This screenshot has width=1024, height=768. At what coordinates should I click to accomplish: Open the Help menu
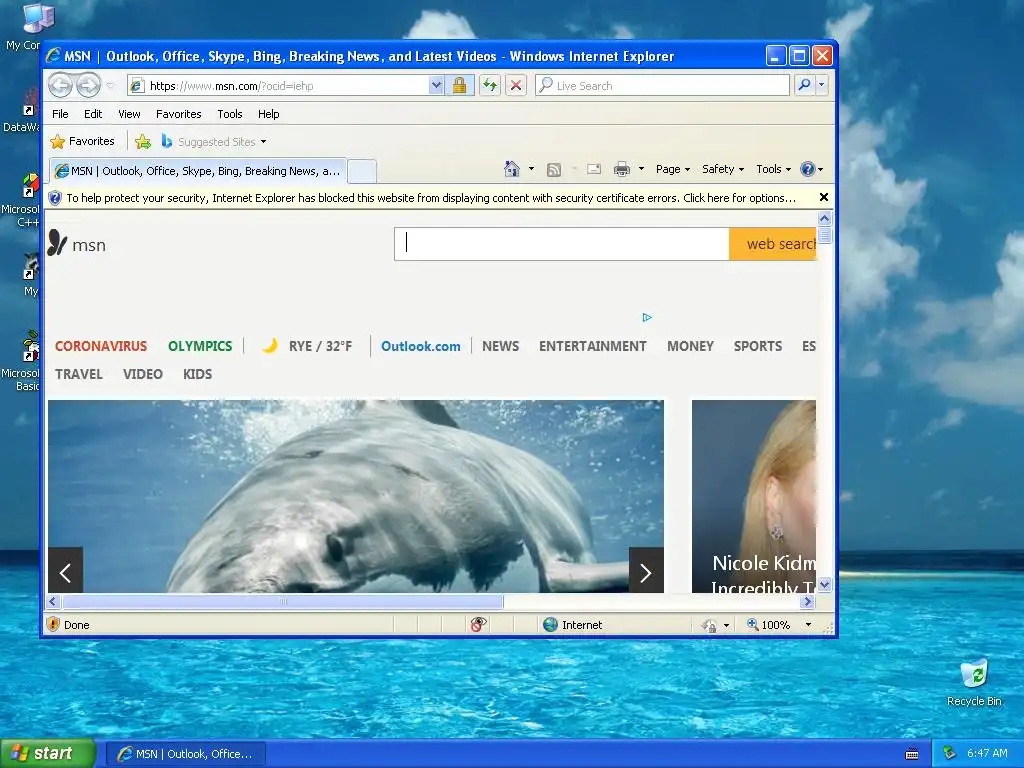pos(268,114)
